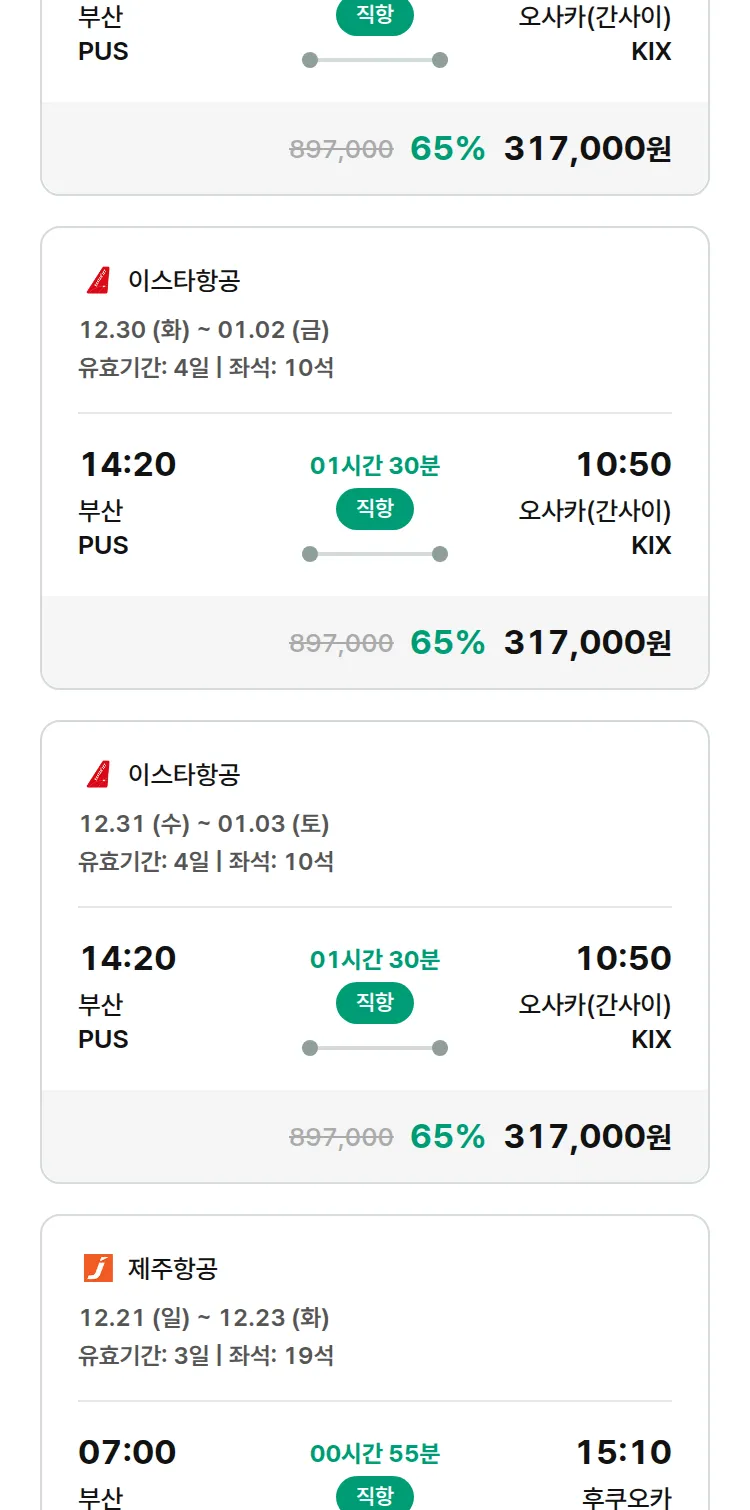750x1510 pixels.
Task: Click the 65% discount on the 12.31 flight
Action: (447, 1137)
